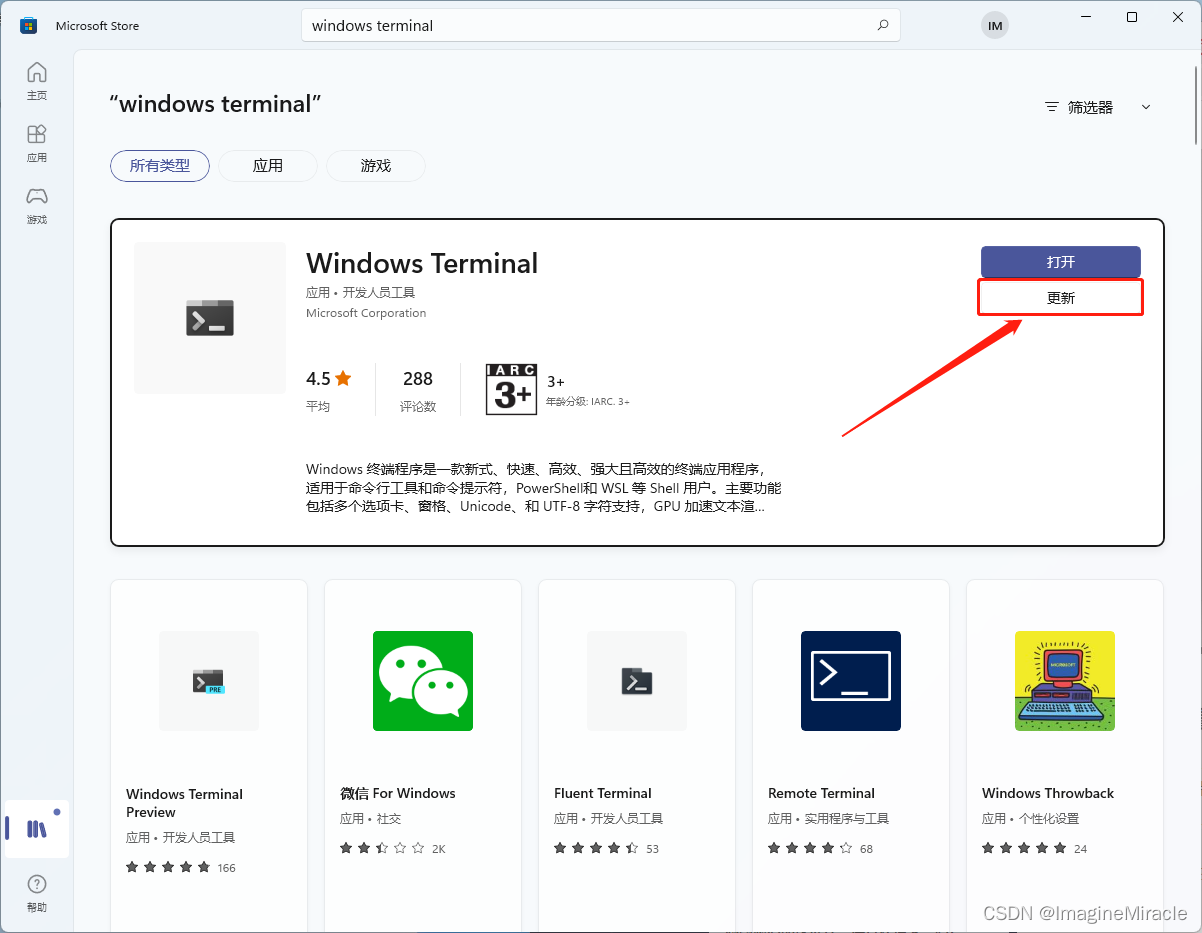The image size is (1202, 933).
Task: Click Microsoft Corporation publisher text
Action: coord(366,313)
